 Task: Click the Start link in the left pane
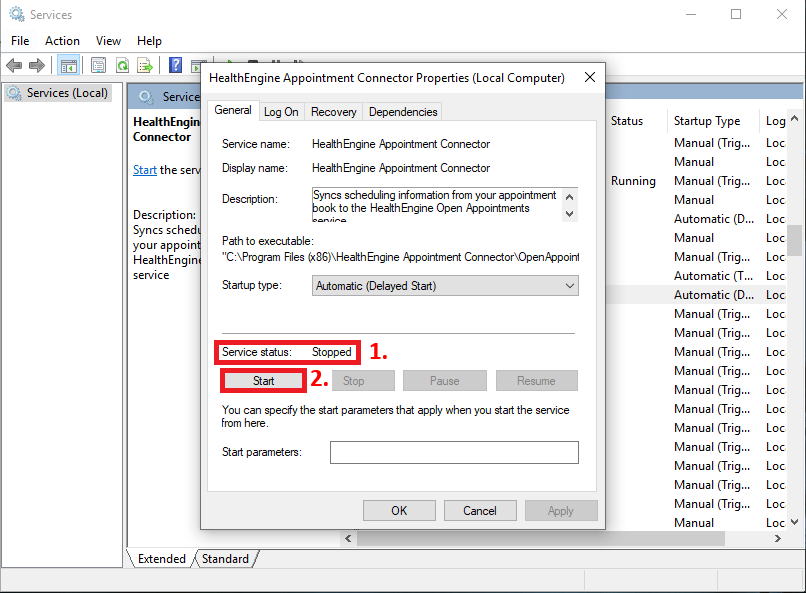145,170
